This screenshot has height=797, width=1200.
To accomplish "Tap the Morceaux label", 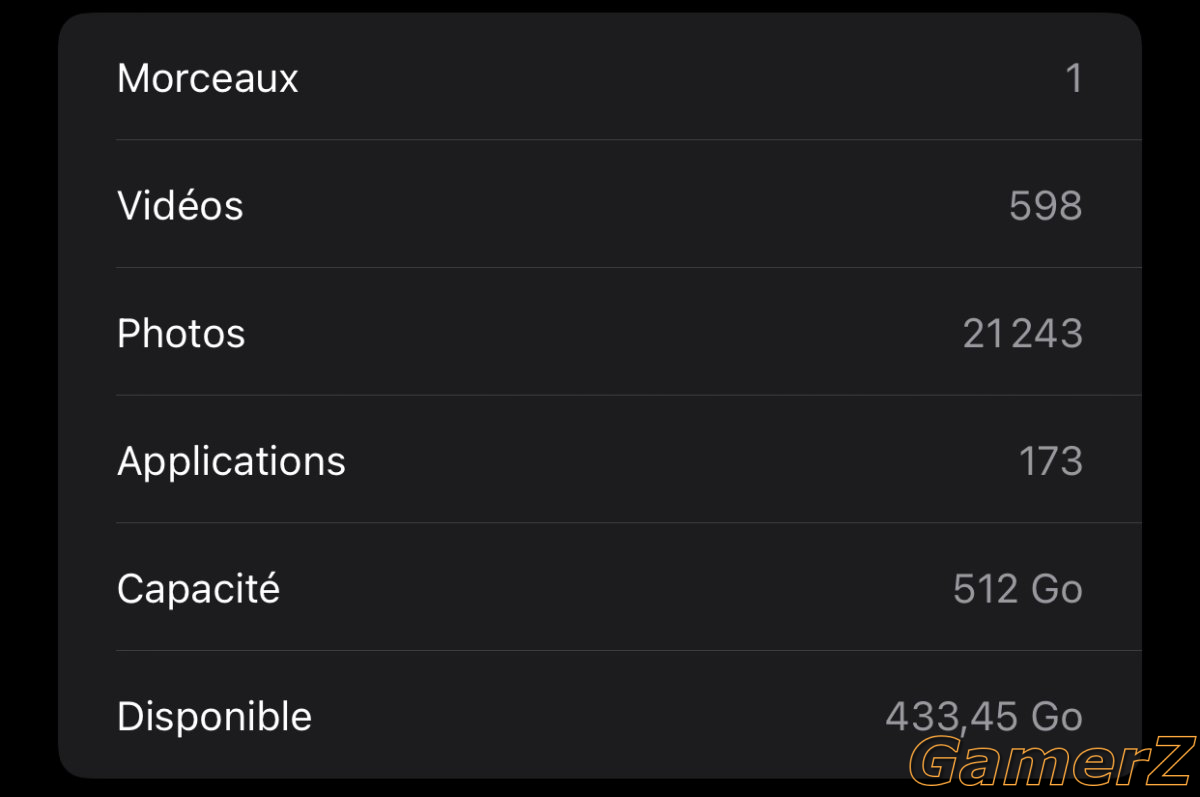I will pyautogui.click(x=208, y=78).
